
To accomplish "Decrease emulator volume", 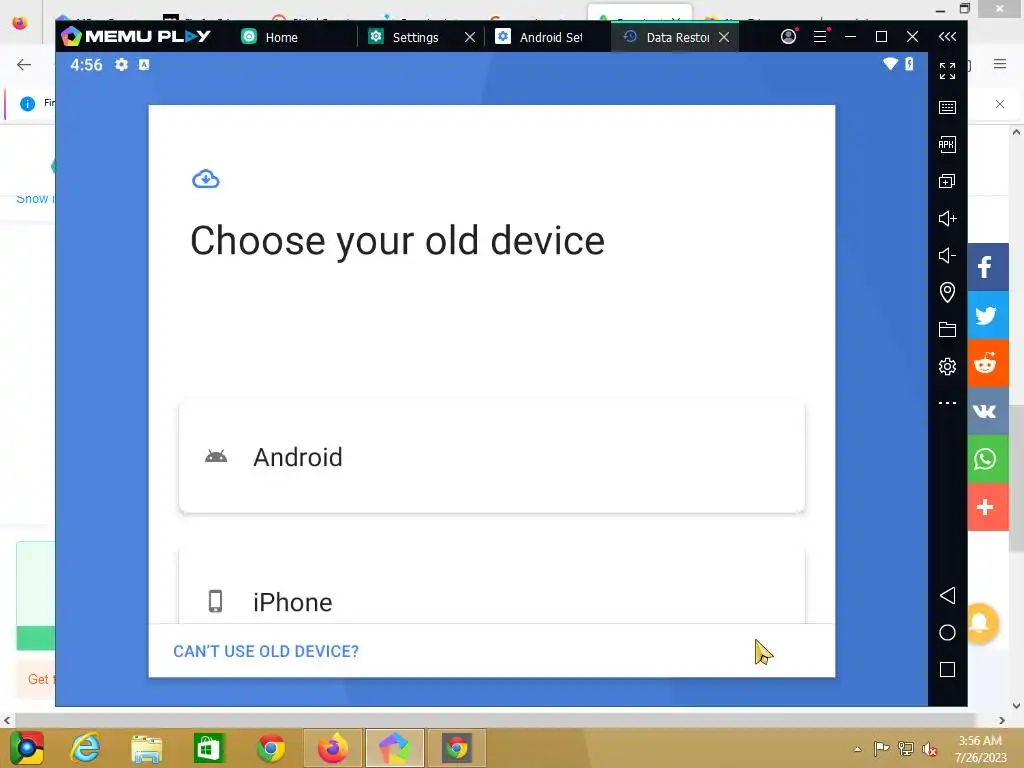I will pos(947,255).
